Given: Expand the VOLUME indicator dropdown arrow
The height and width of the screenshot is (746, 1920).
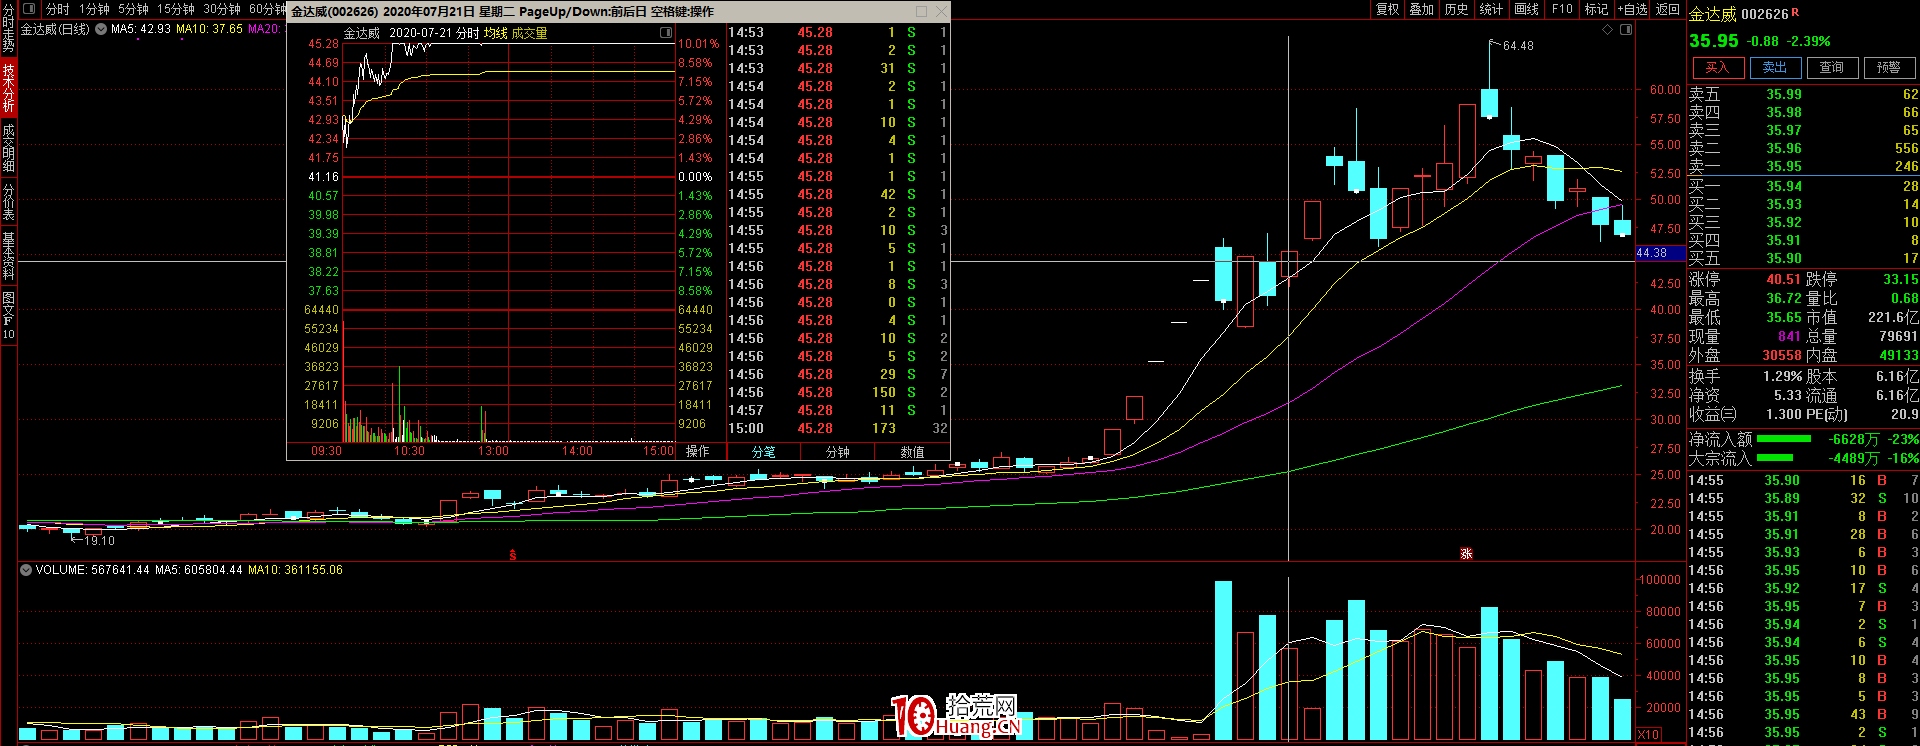Looking at the screenshot, I should pos(26,570).
